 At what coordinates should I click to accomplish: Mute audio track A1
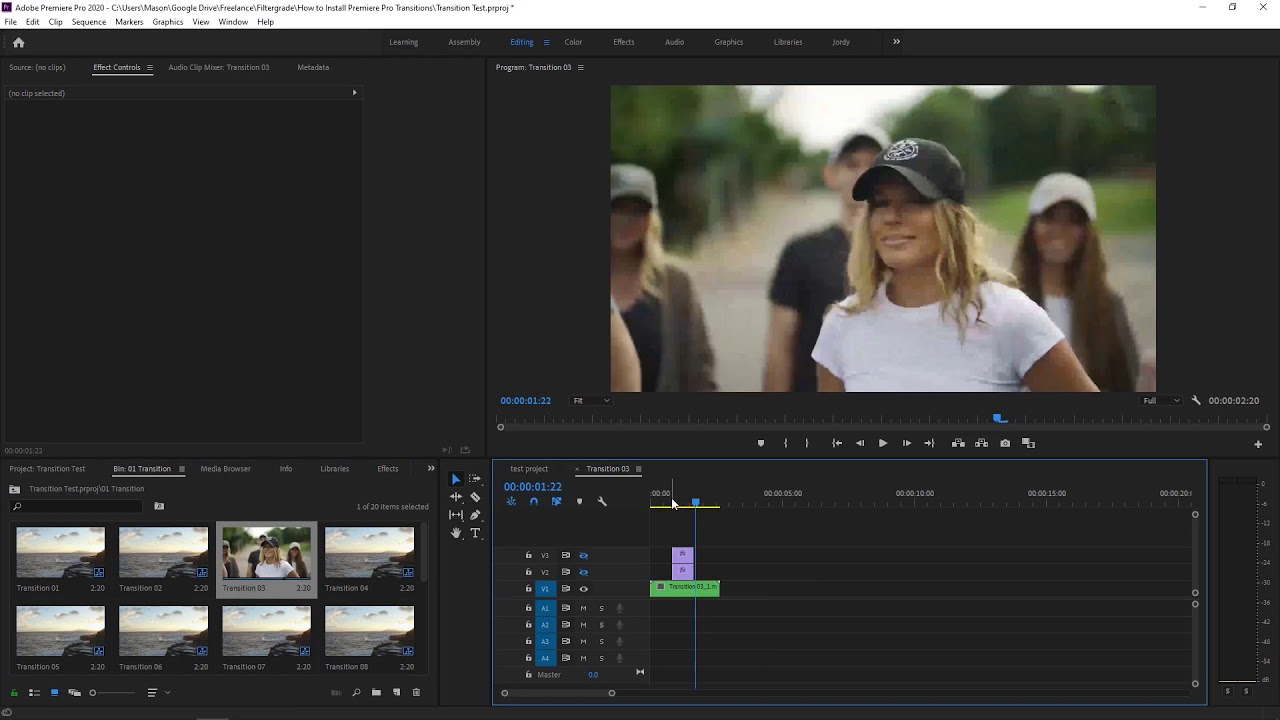click(x=584, y=608)
